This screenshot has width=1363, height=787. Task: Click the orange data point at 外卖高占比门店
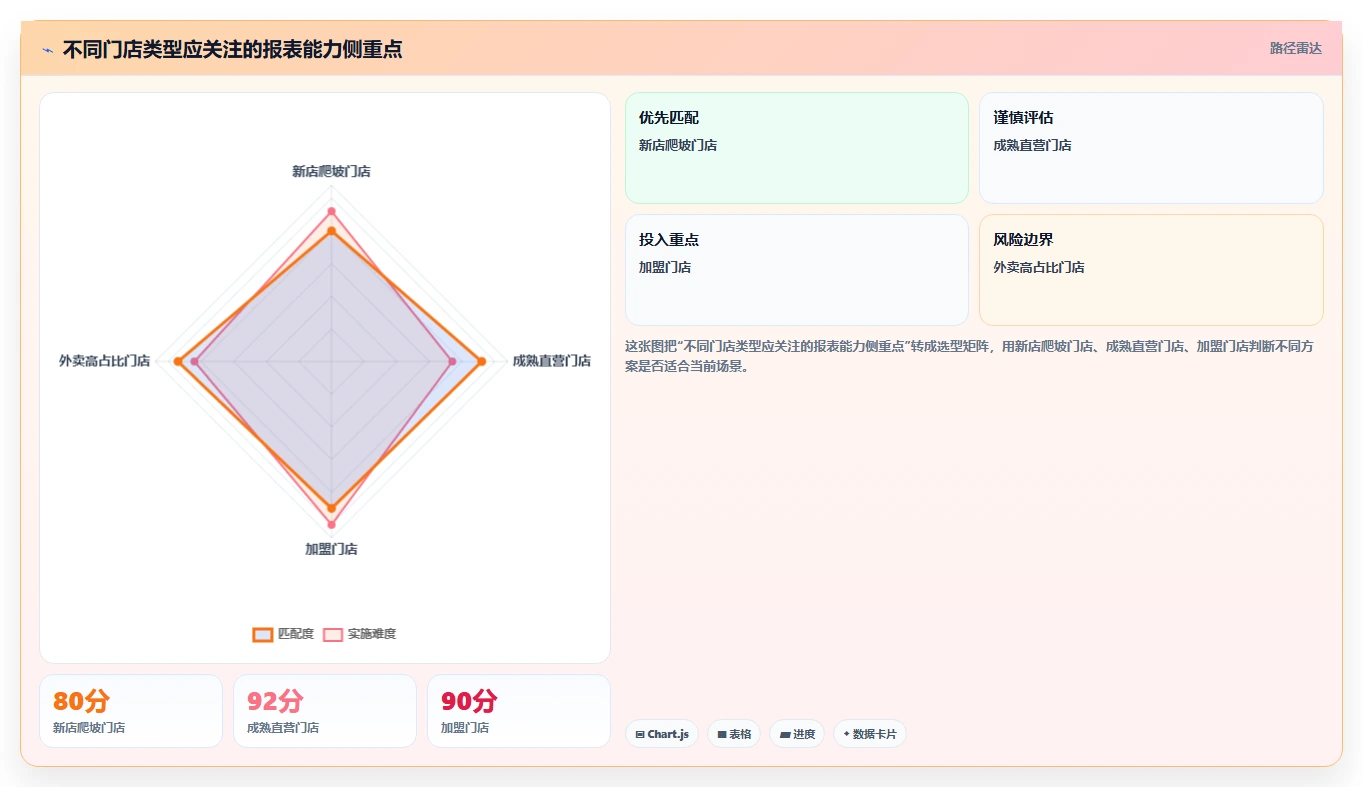click(178, 361)
